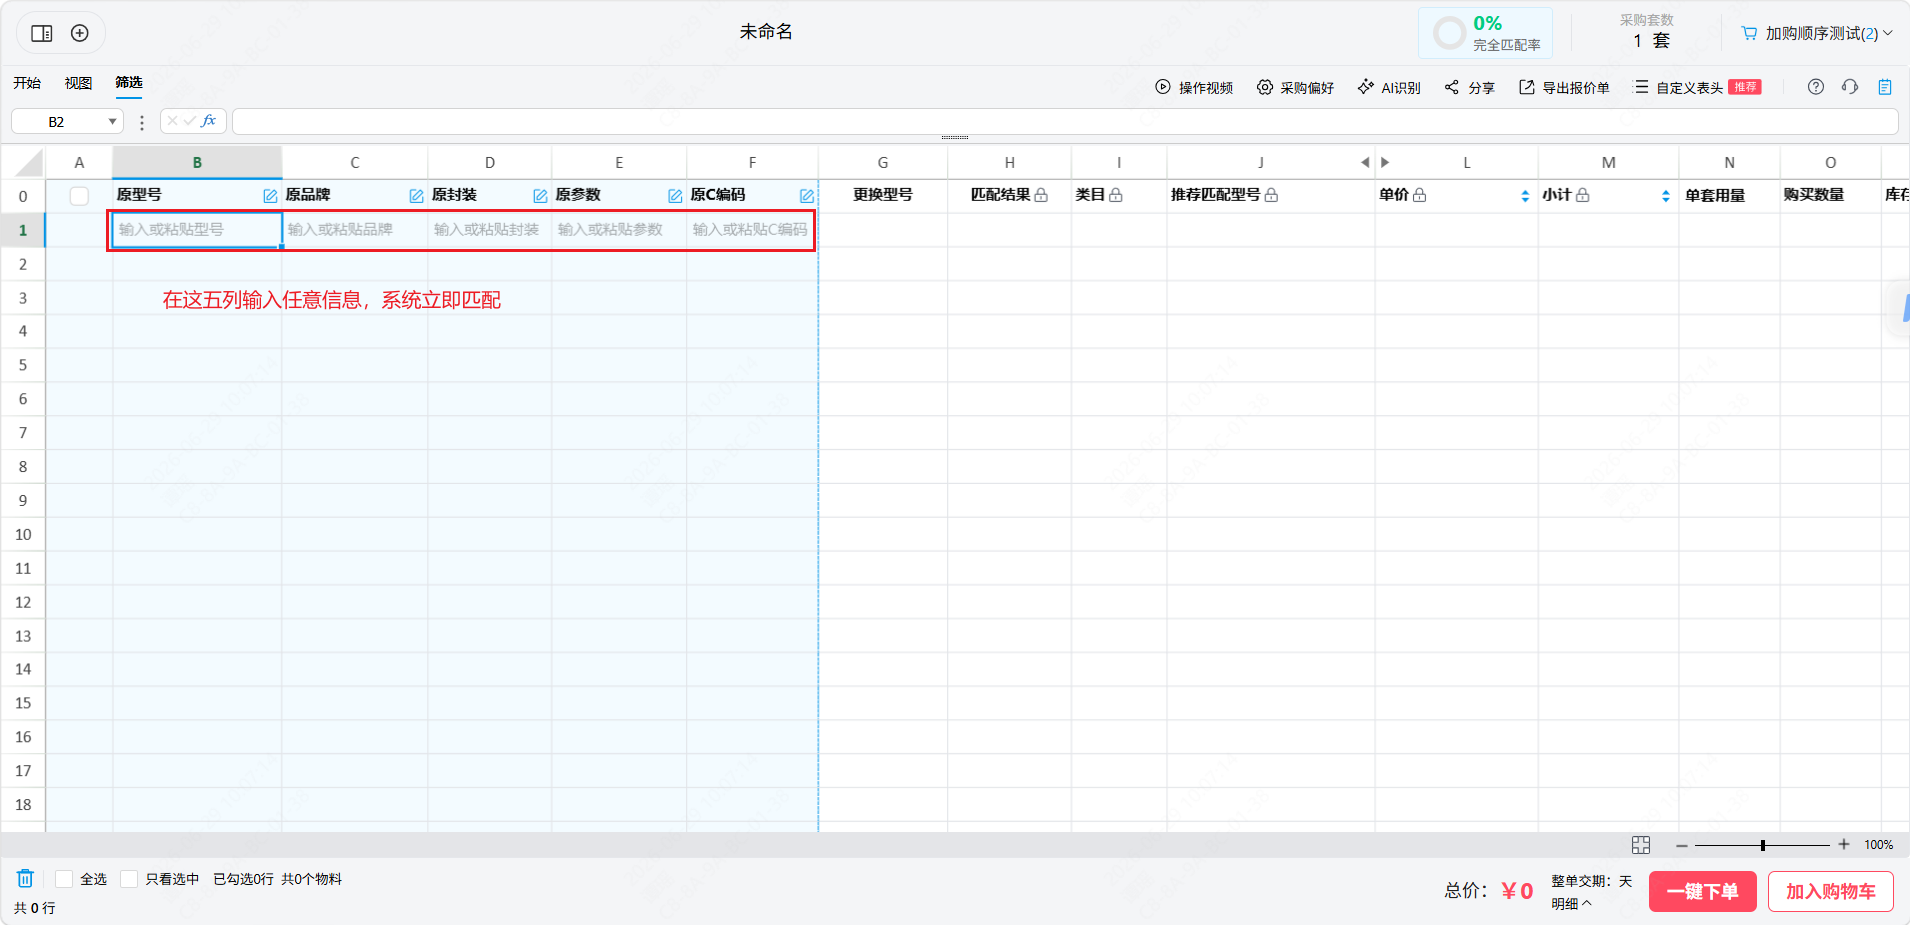Expand the 加购顺序测试(2) dropdown
Screen dimensions: 1910x925
[1888, 33]
